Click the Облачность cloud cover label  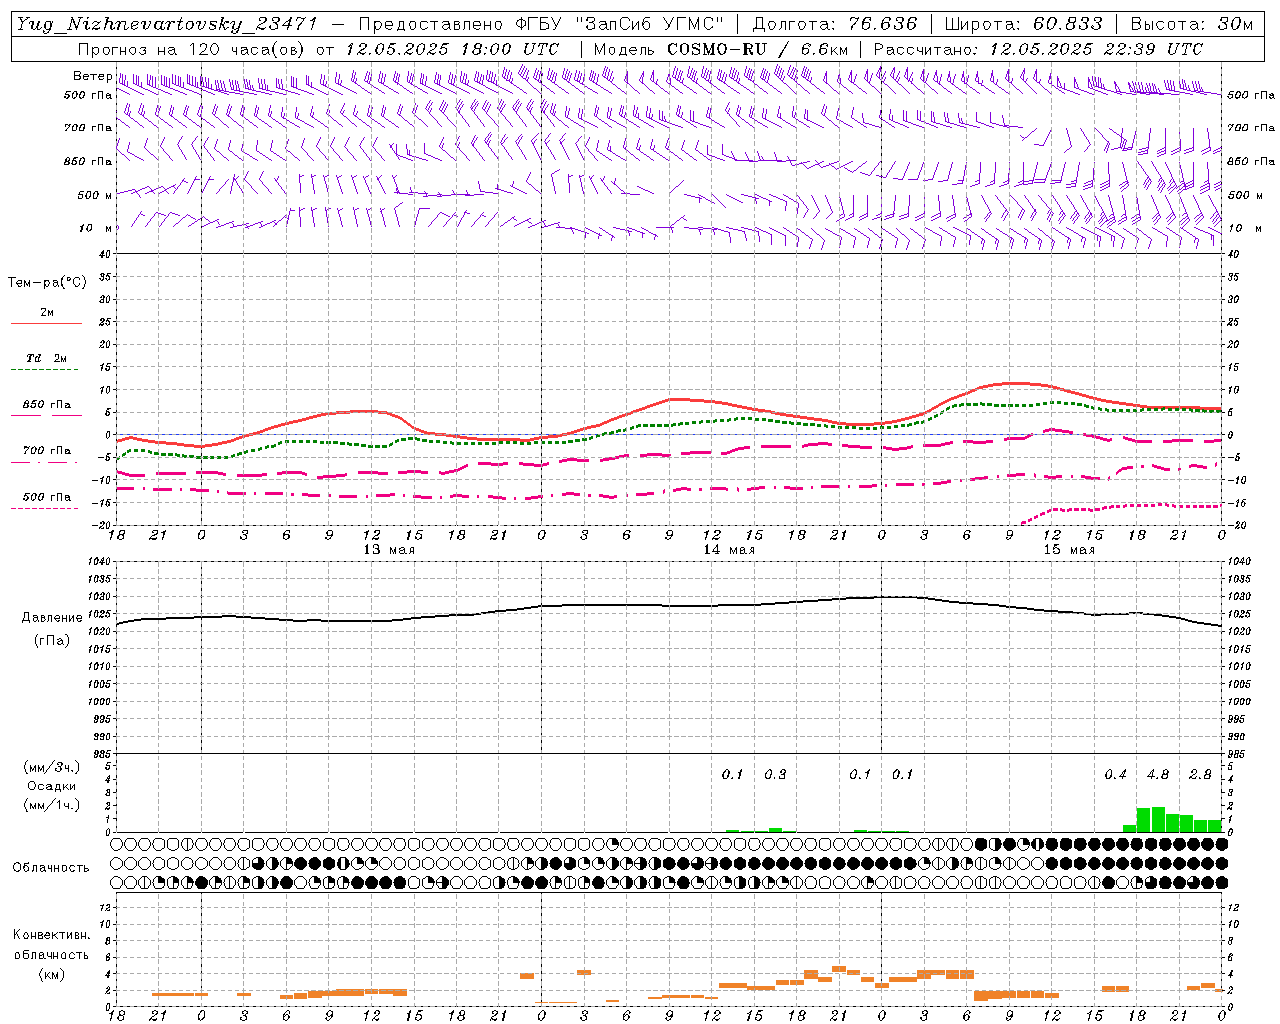(x=51, y=868)
